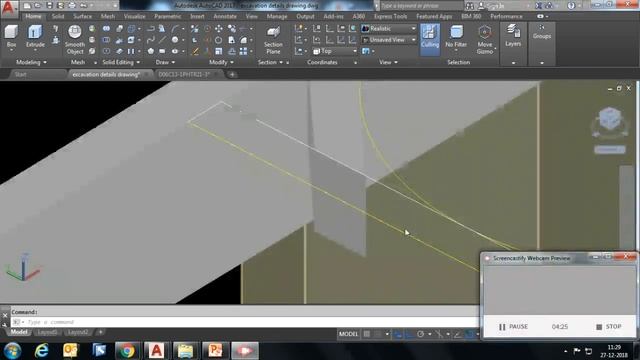Select the Move tool in Modify panel

pos(219,29)
